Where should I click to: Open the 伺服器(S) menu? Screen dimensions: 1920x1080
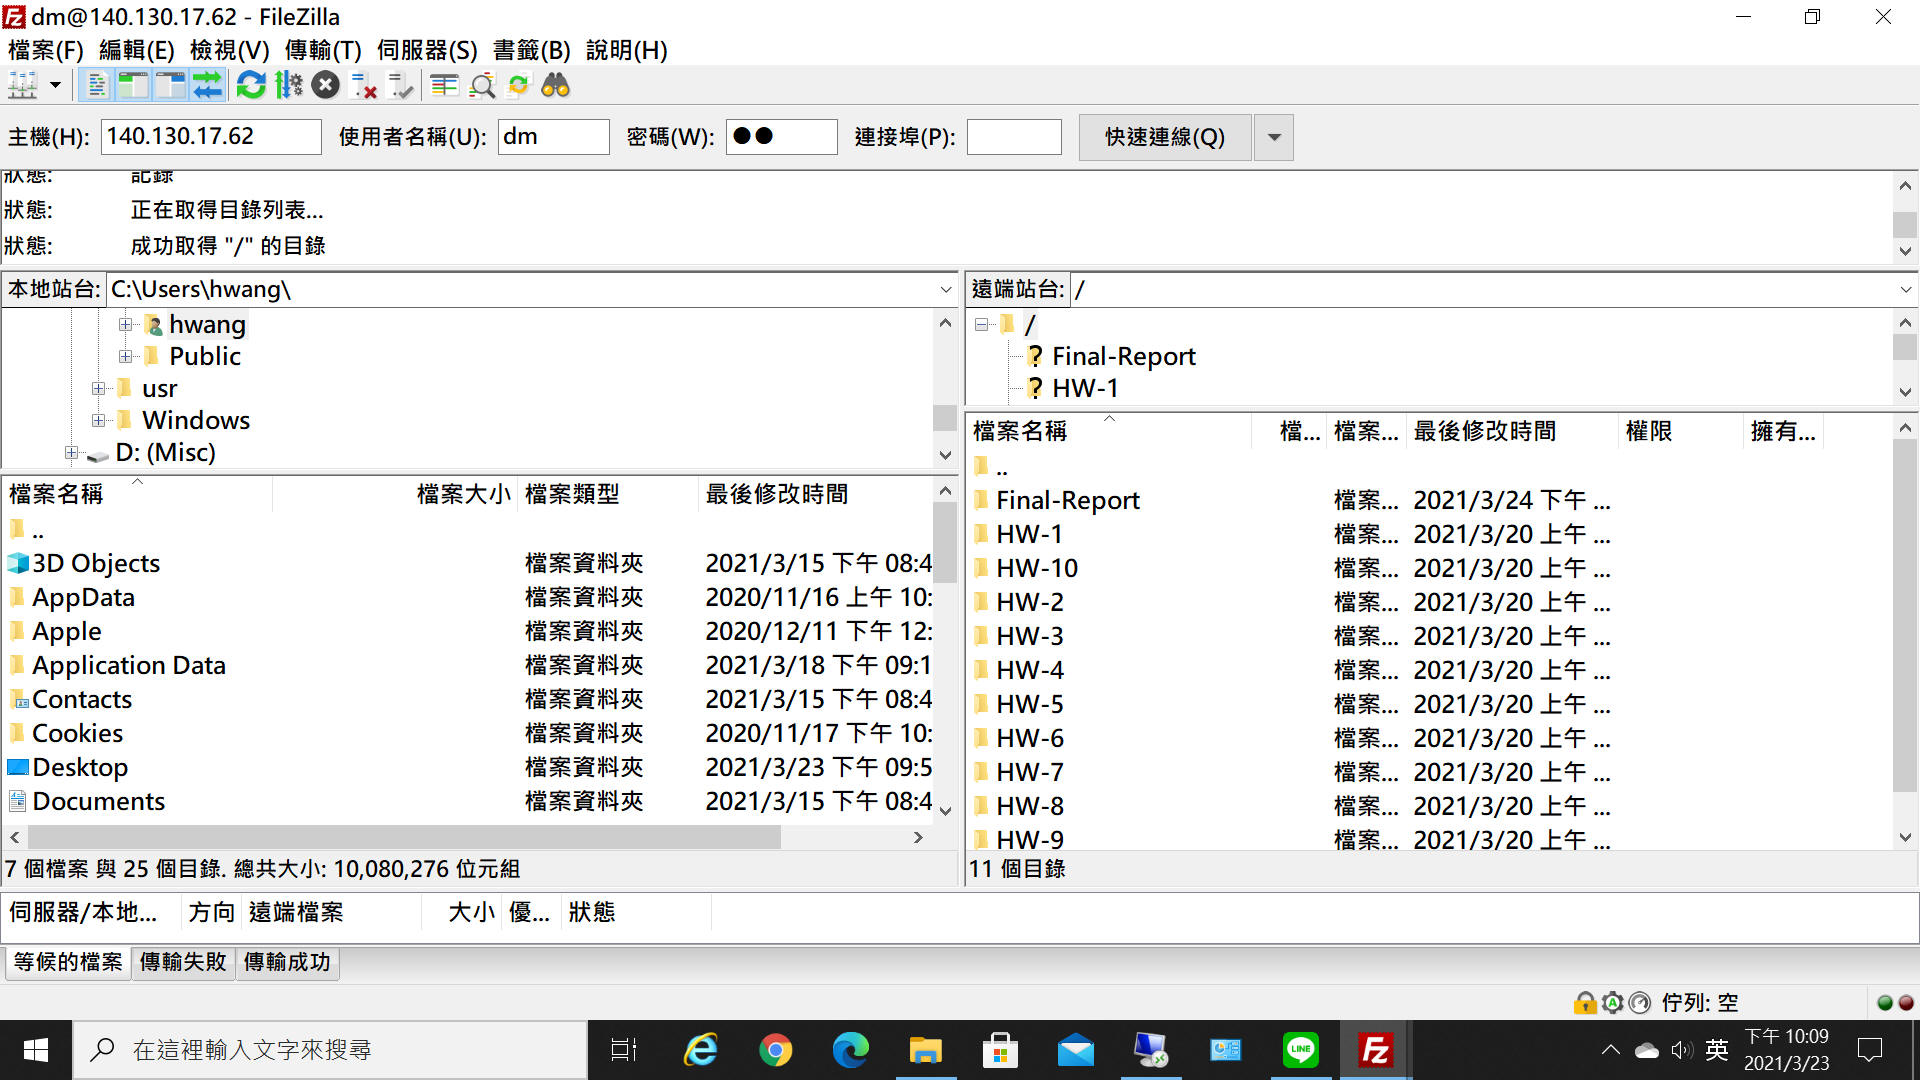(x=427, y=50)
